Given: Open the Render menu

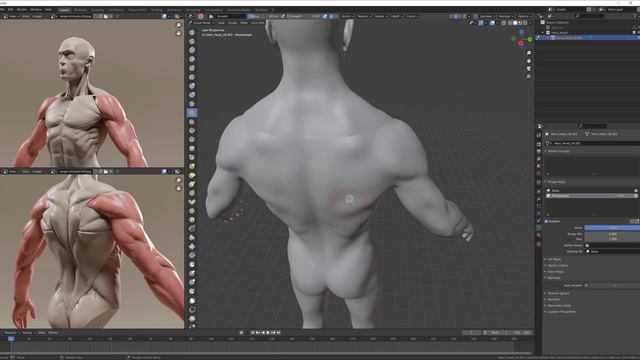Looking at the screenshot, I should [x=22, y=9].
